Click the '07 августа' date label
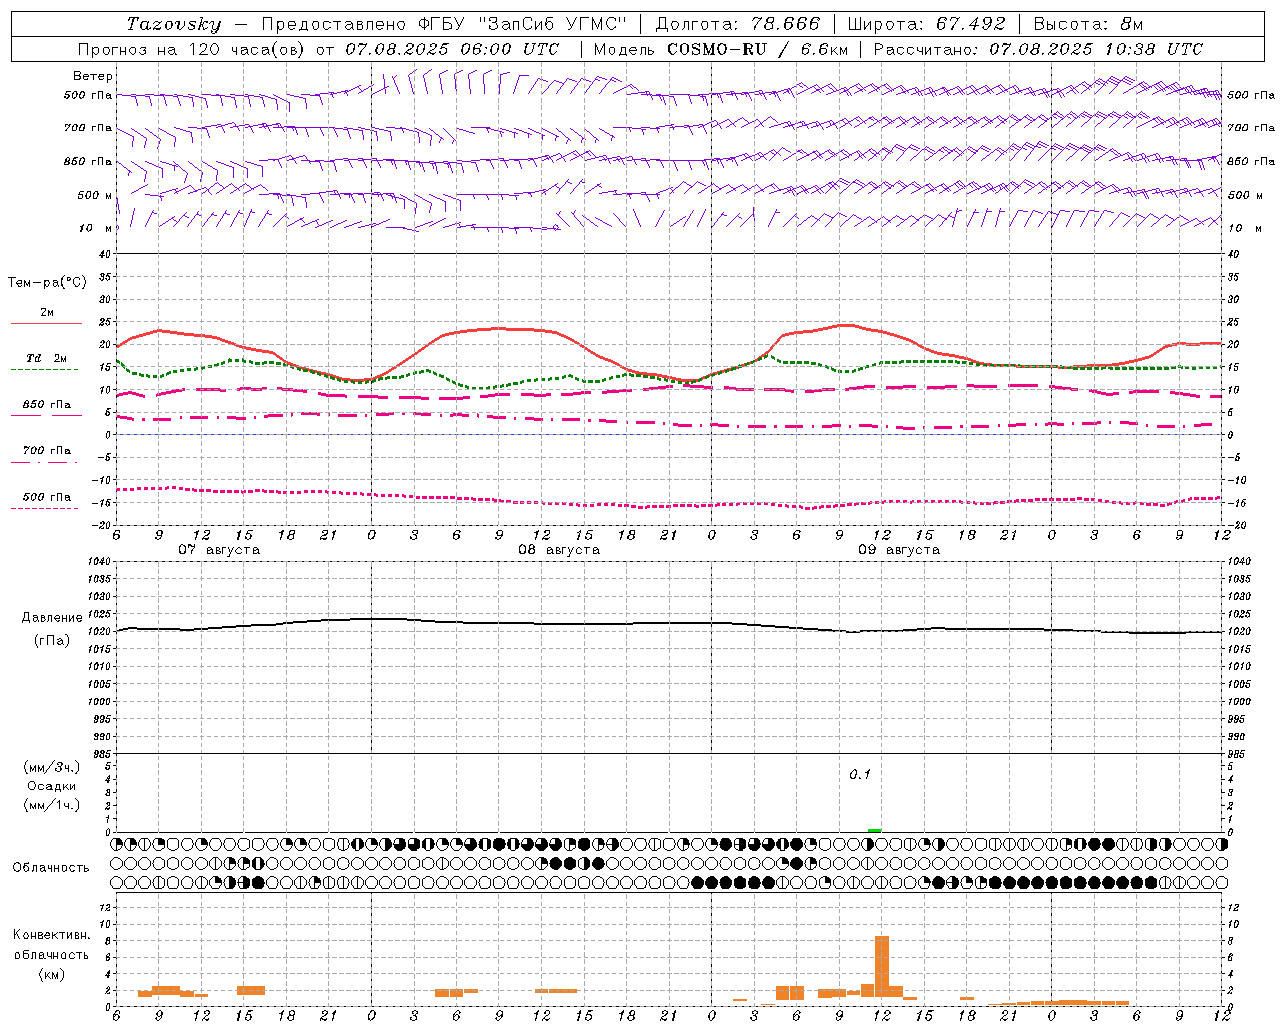 [219, 550]
